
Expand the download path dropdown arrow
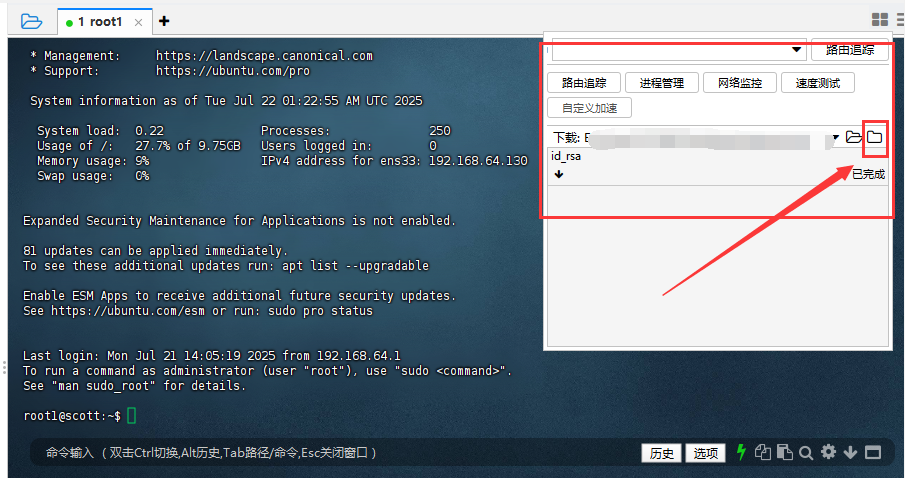(x=835, y=137)
